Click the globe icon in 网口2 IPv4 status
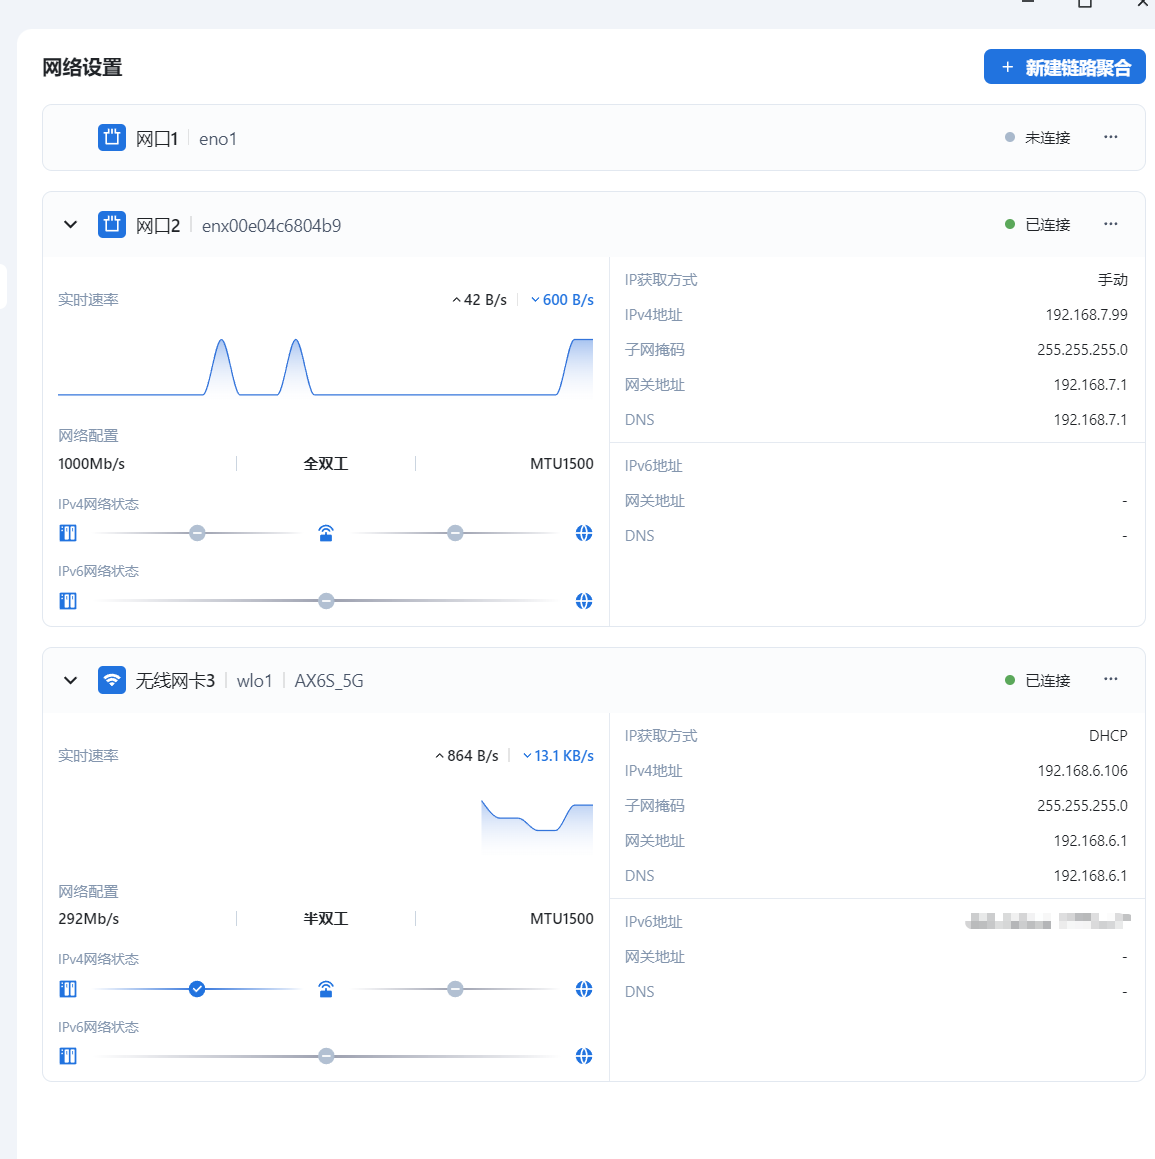Screen dimensions: 1155x1159 click(x=584, y=533)
